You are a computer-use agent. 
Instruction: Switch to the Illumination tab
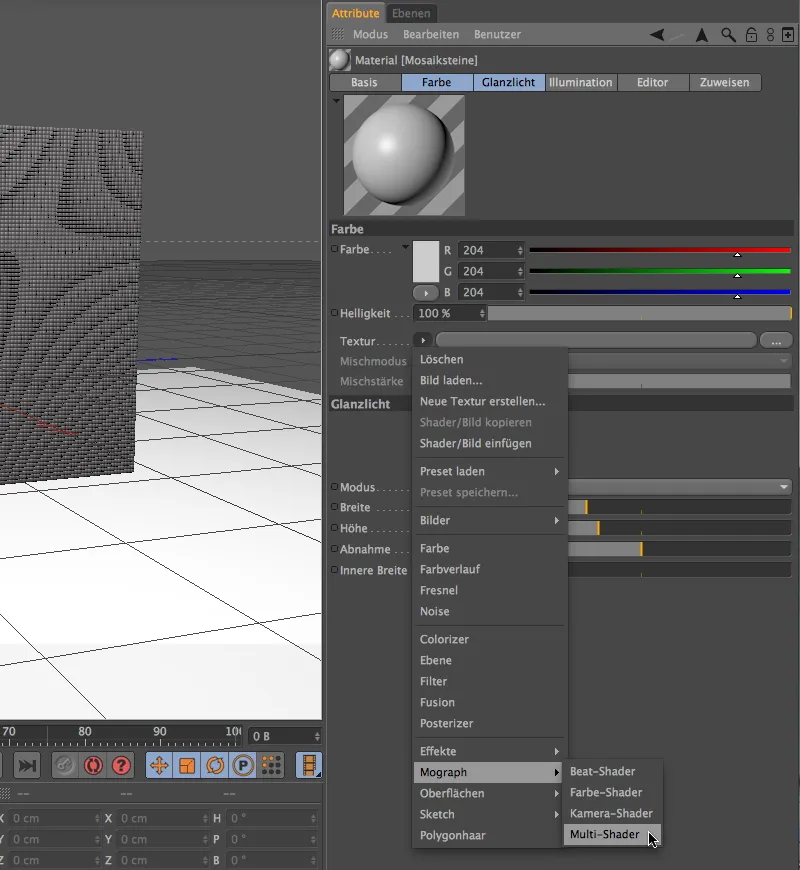click(x=581, y=82)
